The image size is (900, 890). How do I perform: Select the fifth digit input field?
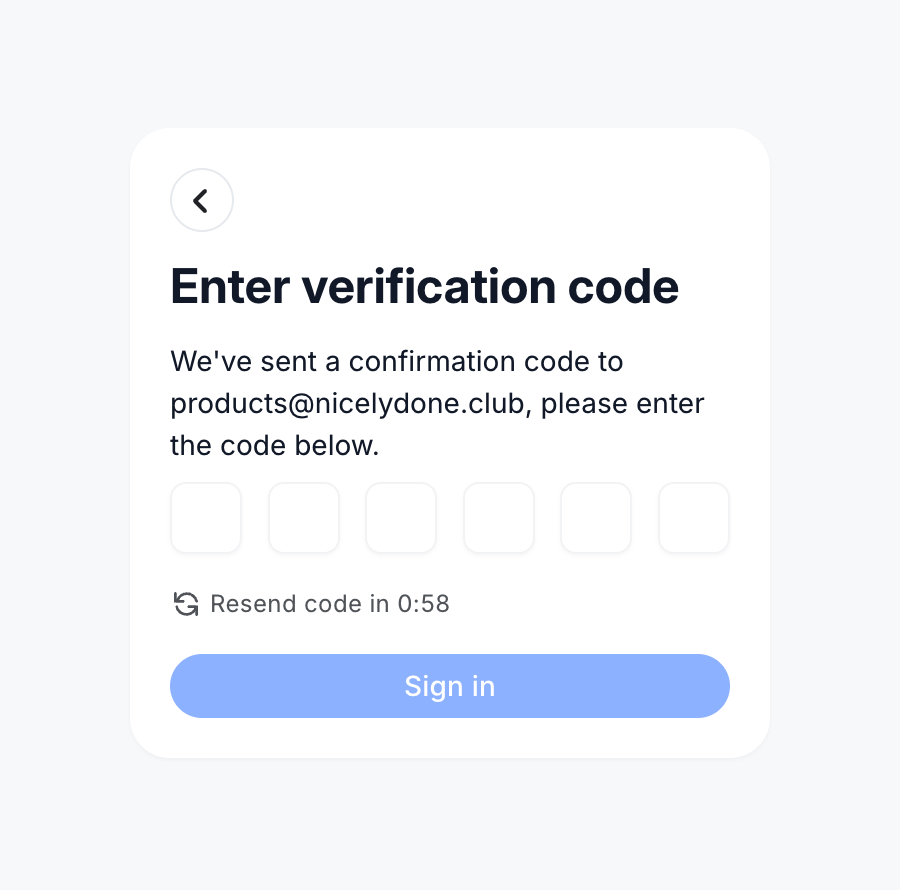596,518
